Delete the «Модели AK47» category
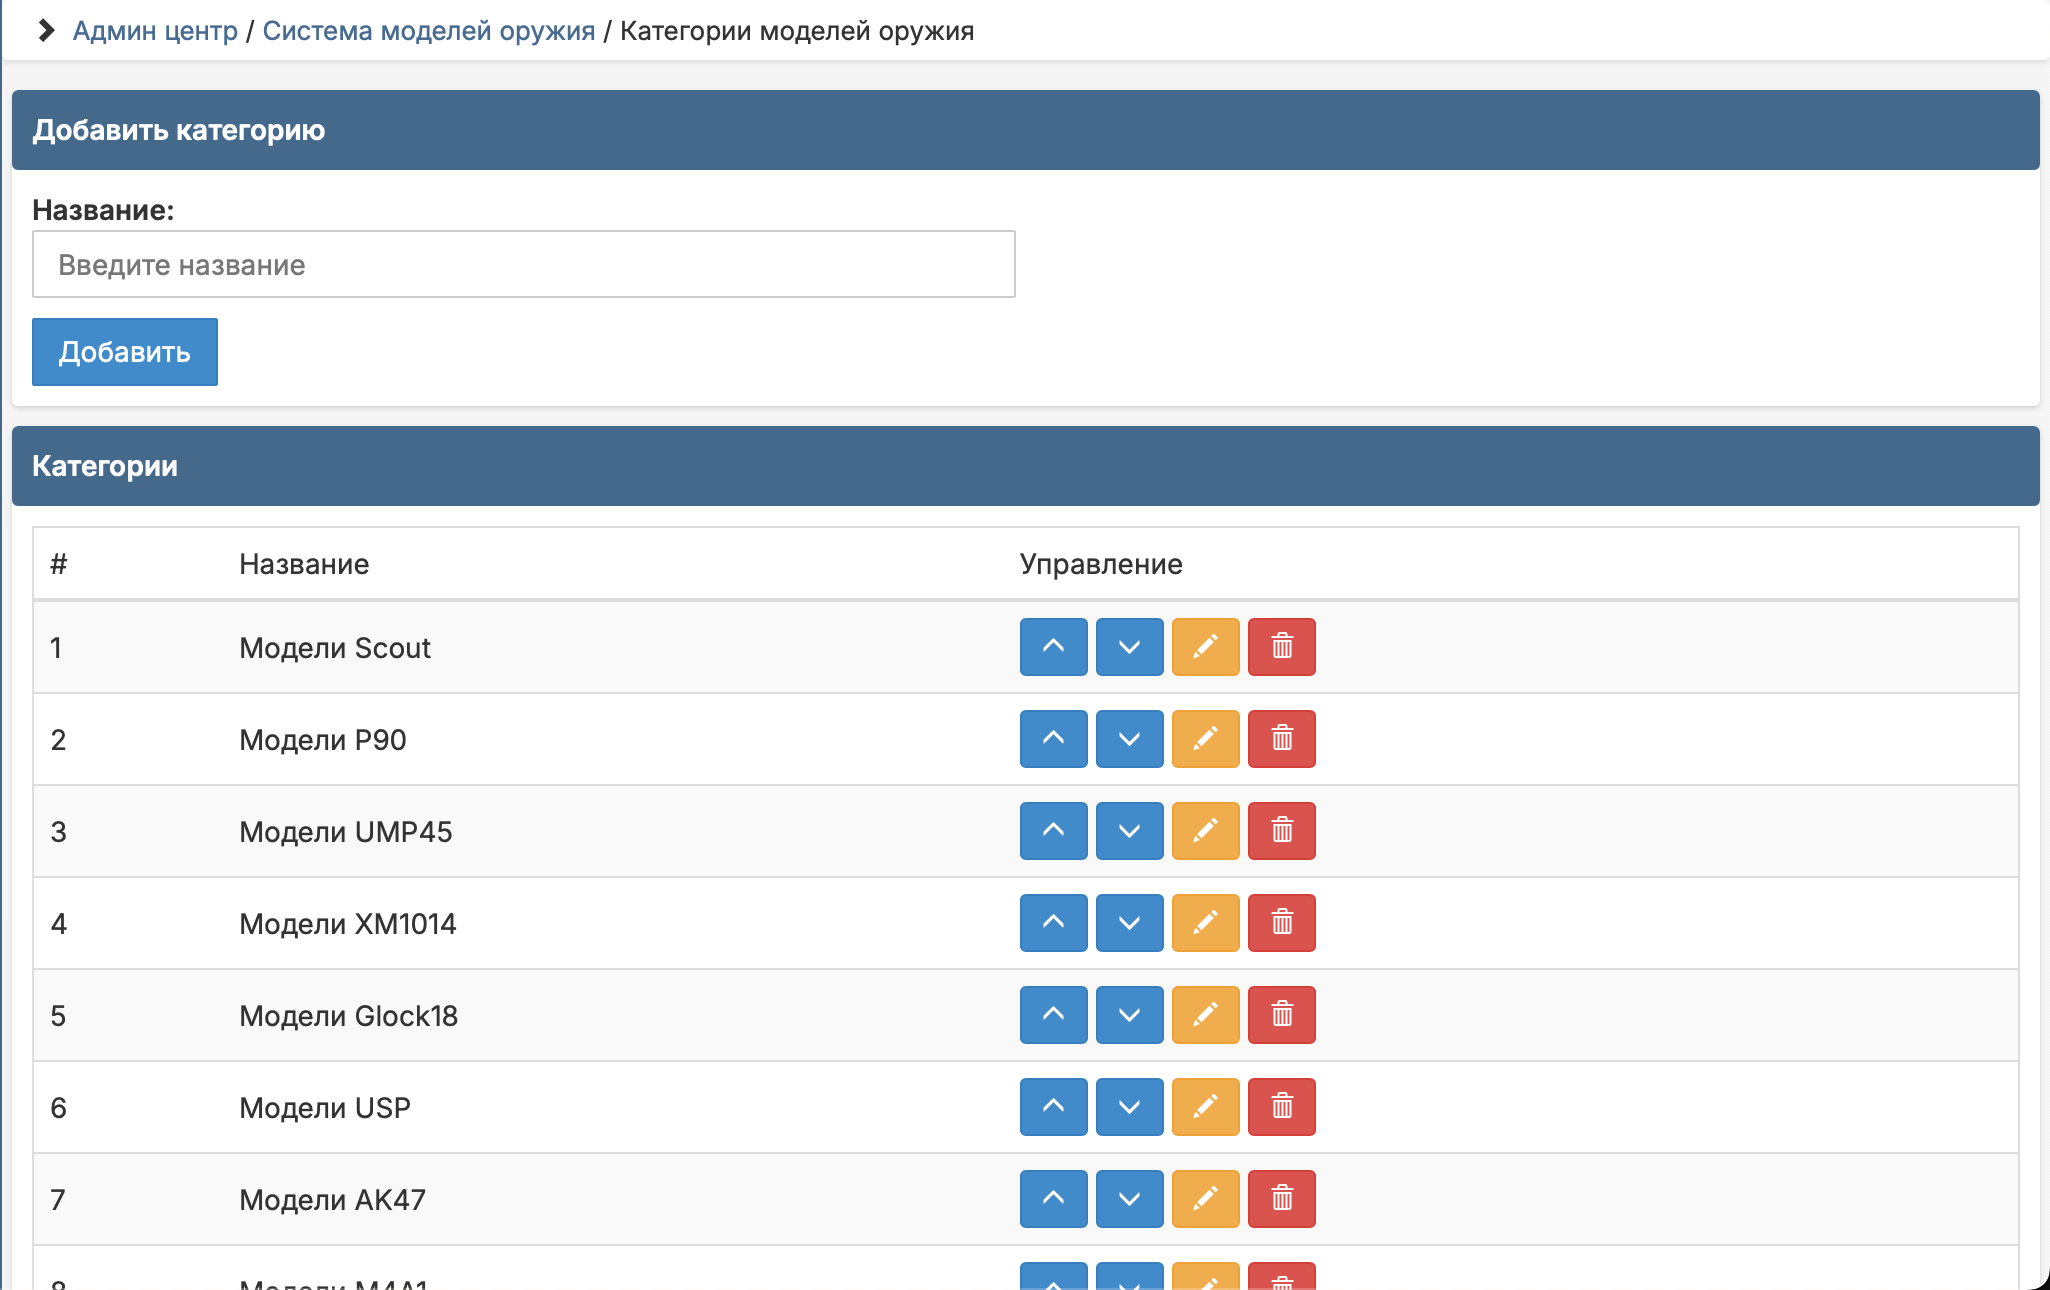Viewport: 2050px width, 1290px height. (x=1282, y=1199)
